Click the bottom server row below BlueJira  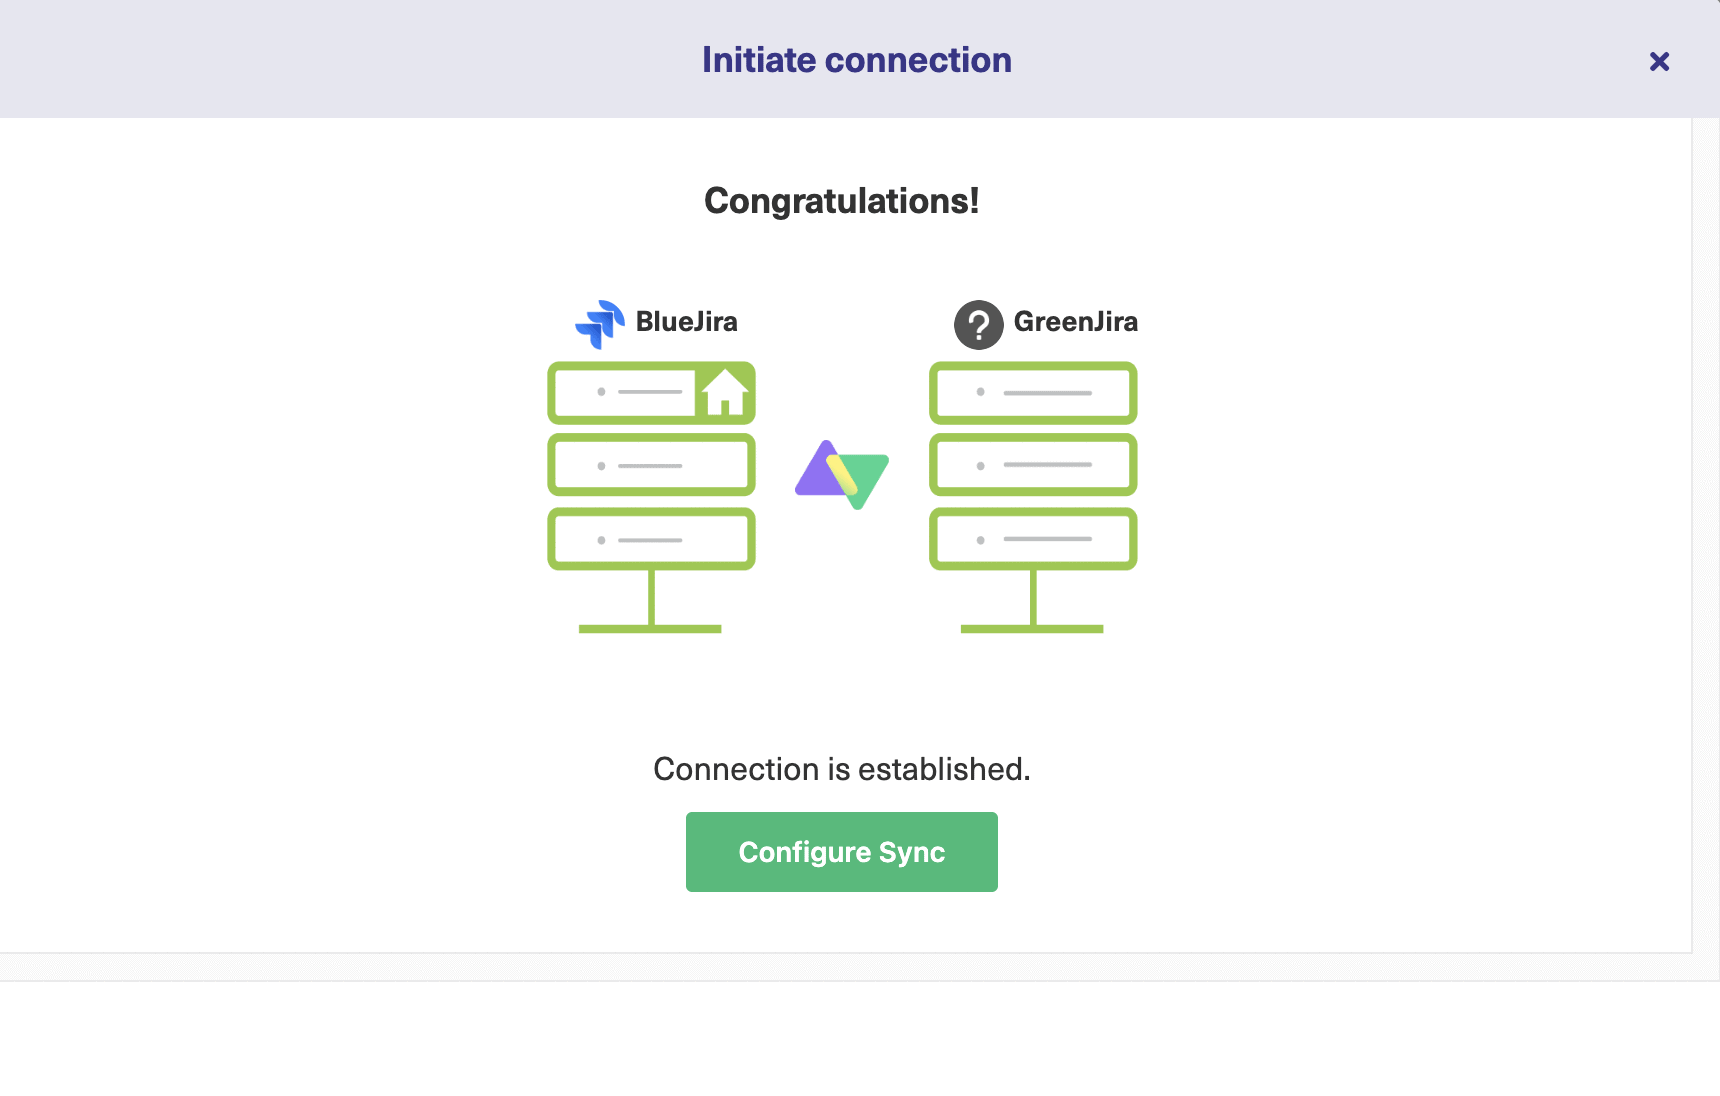click(650, 538)
